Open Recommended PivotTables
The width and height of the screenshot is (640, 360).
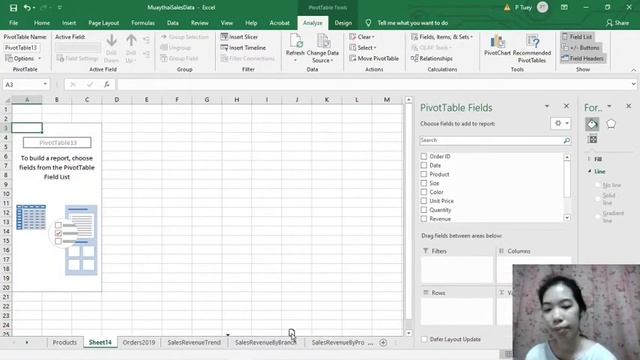coord(532,48)
